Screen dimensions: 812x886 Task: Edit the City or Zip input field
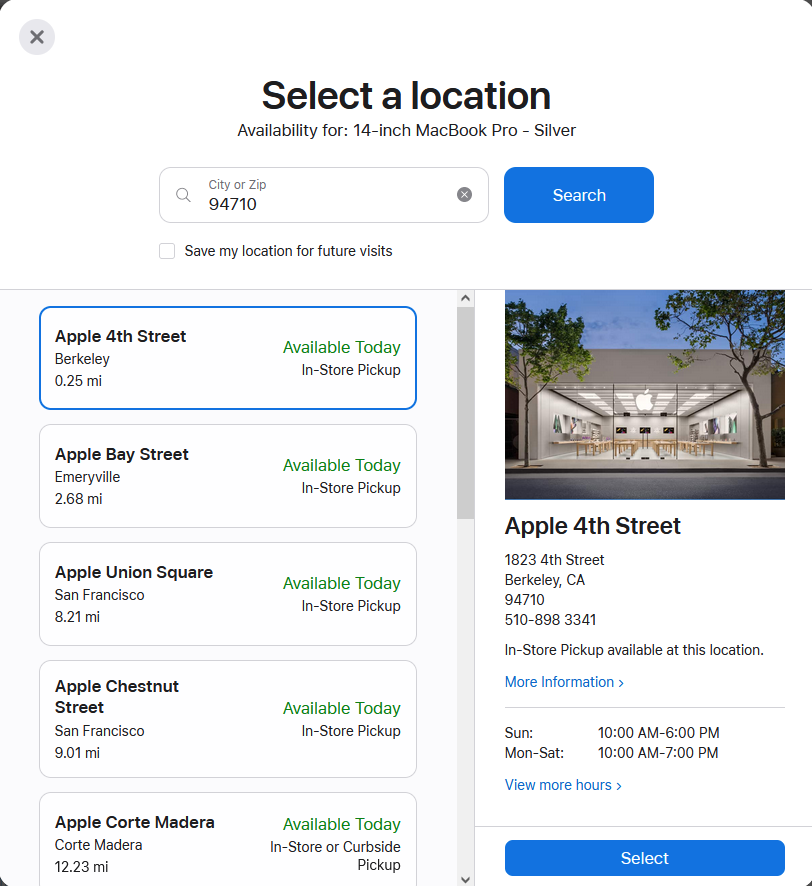point(324,195)
